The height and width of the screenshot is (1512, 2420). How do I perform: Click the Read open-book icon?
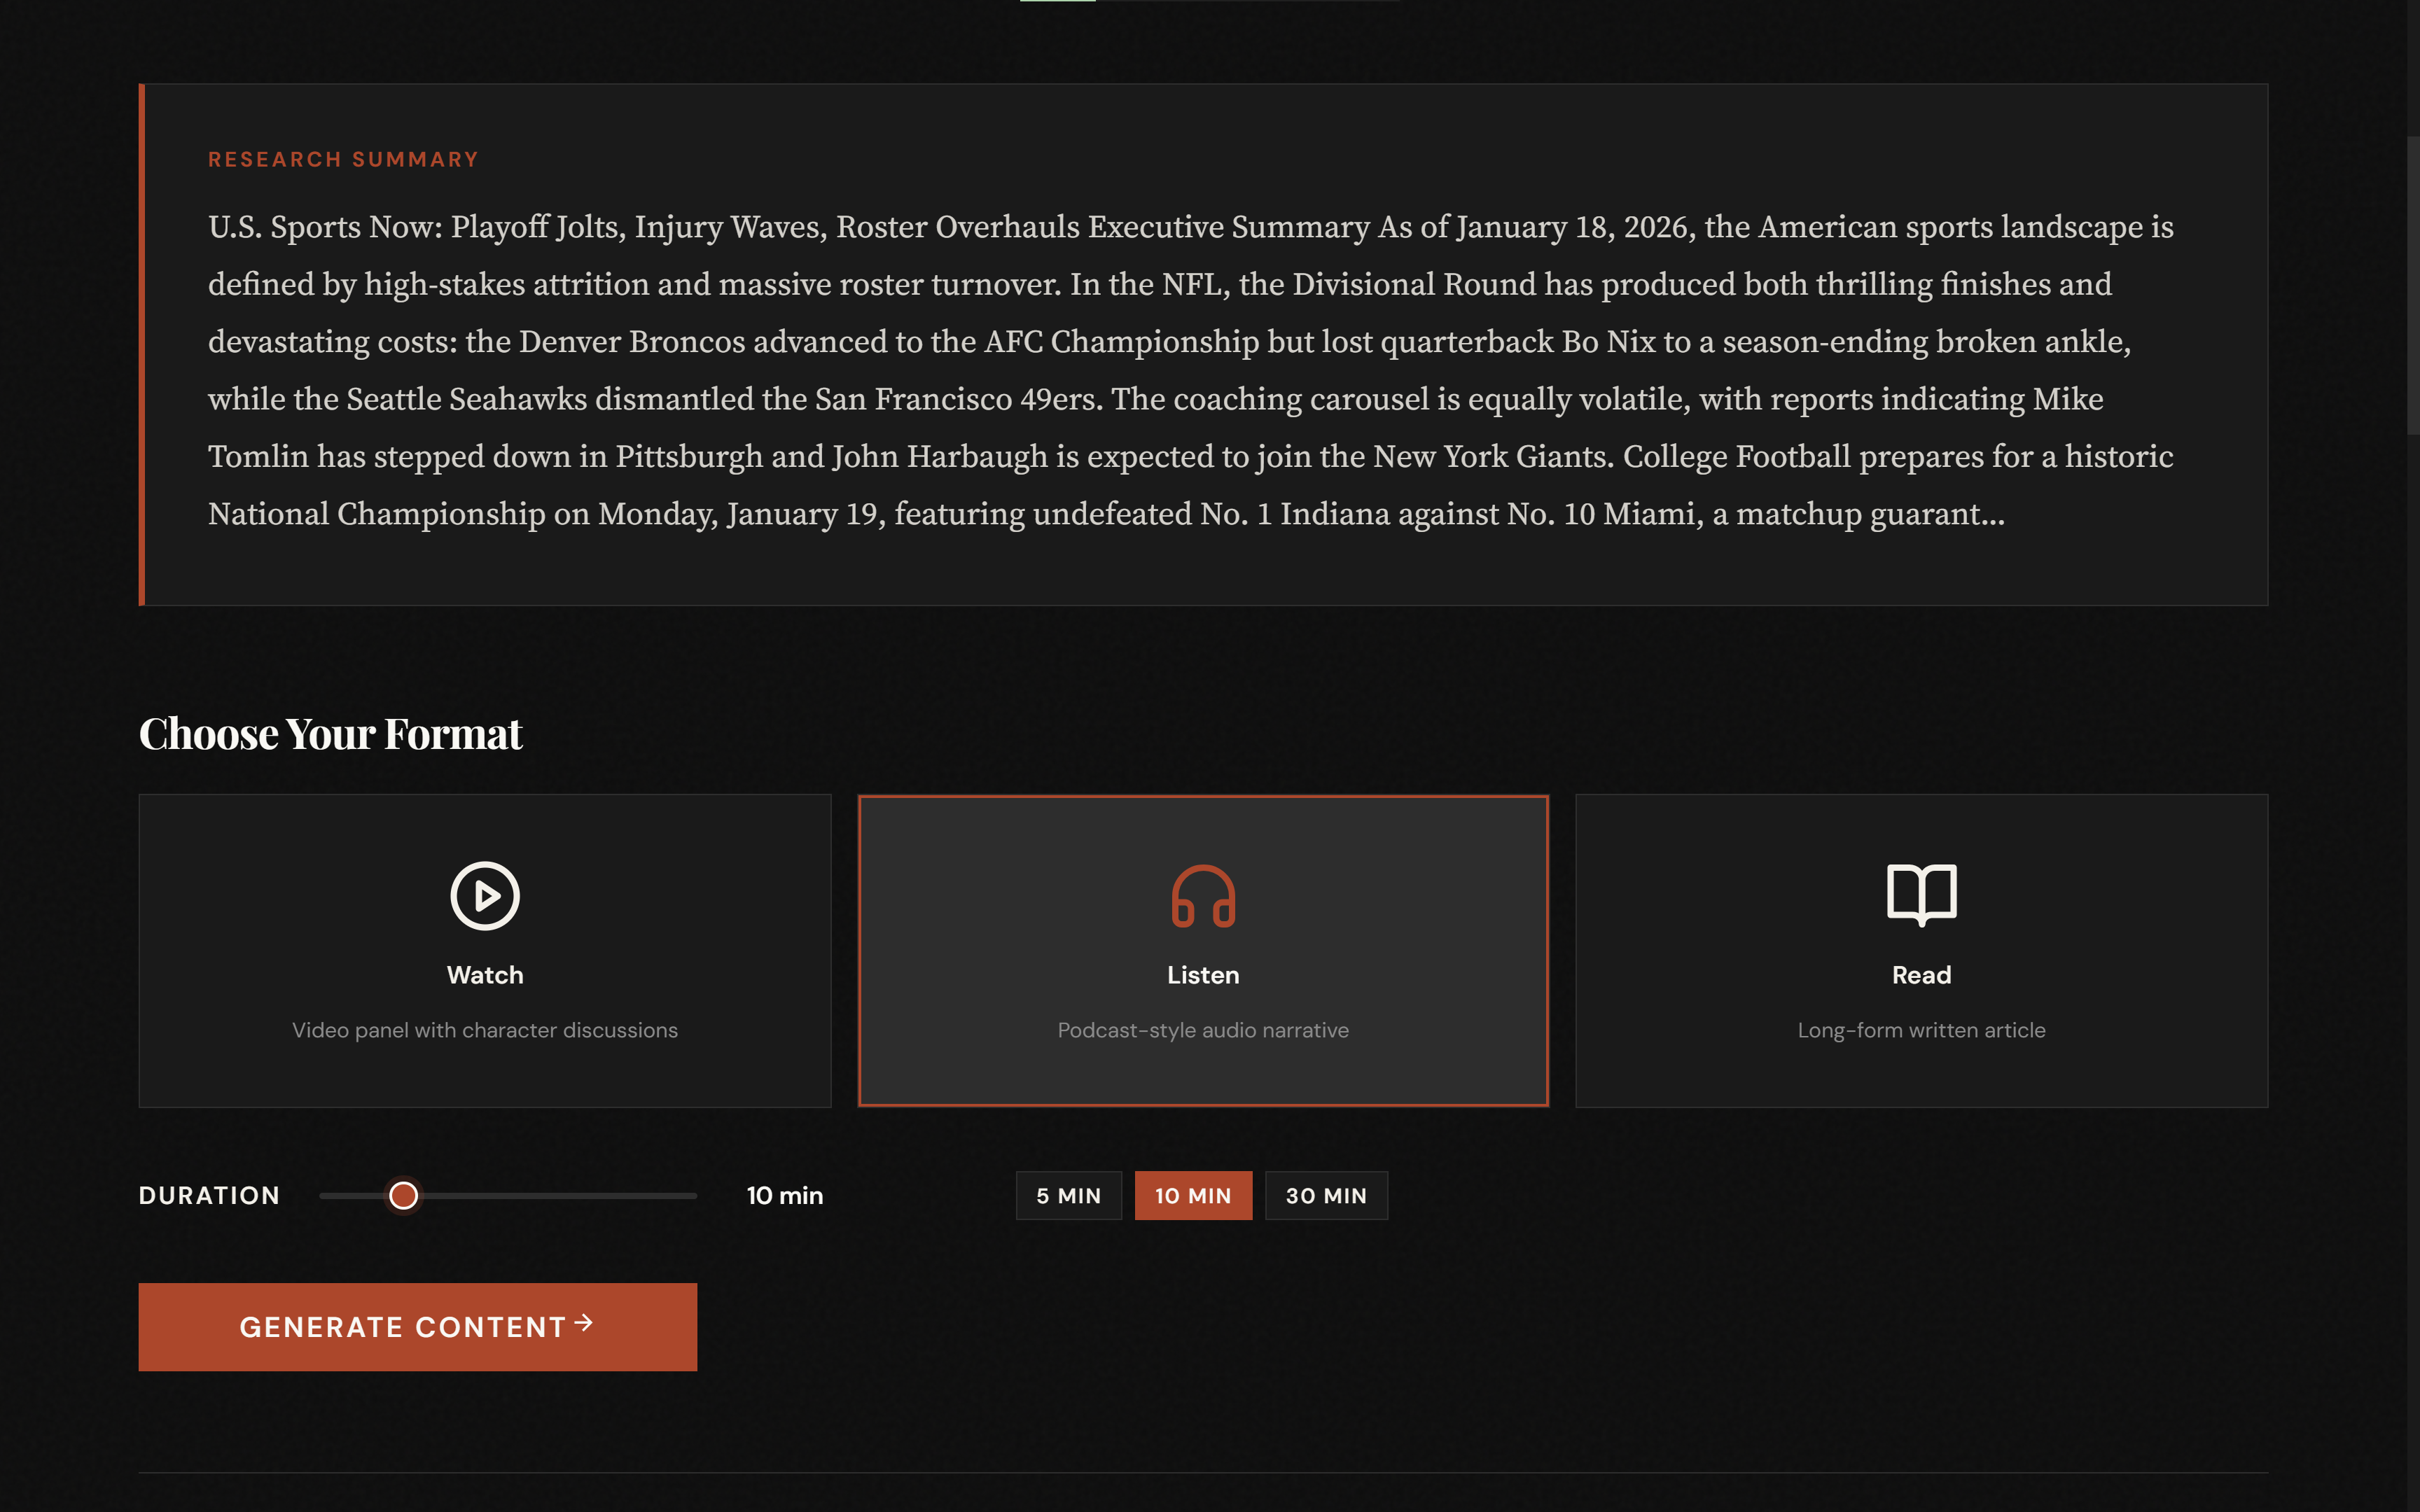pos(1921,894)
